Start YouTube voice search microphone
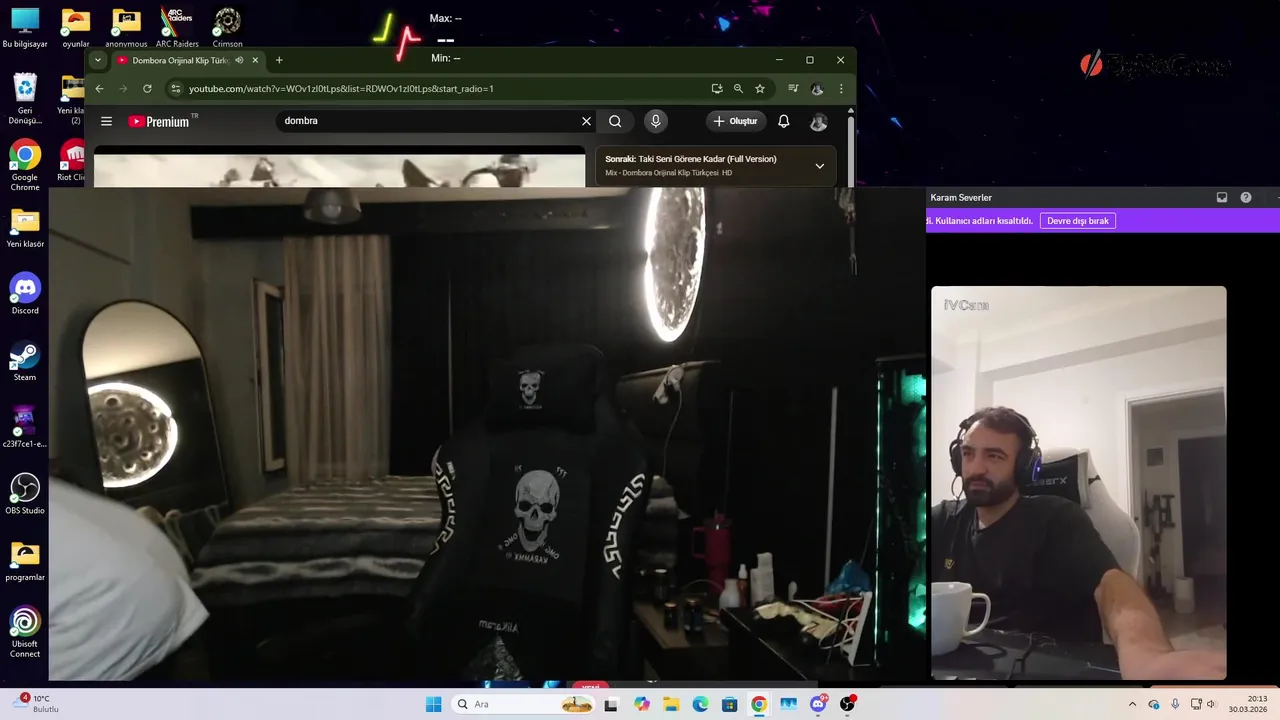 pyautogui.click(x=655, y=121)
